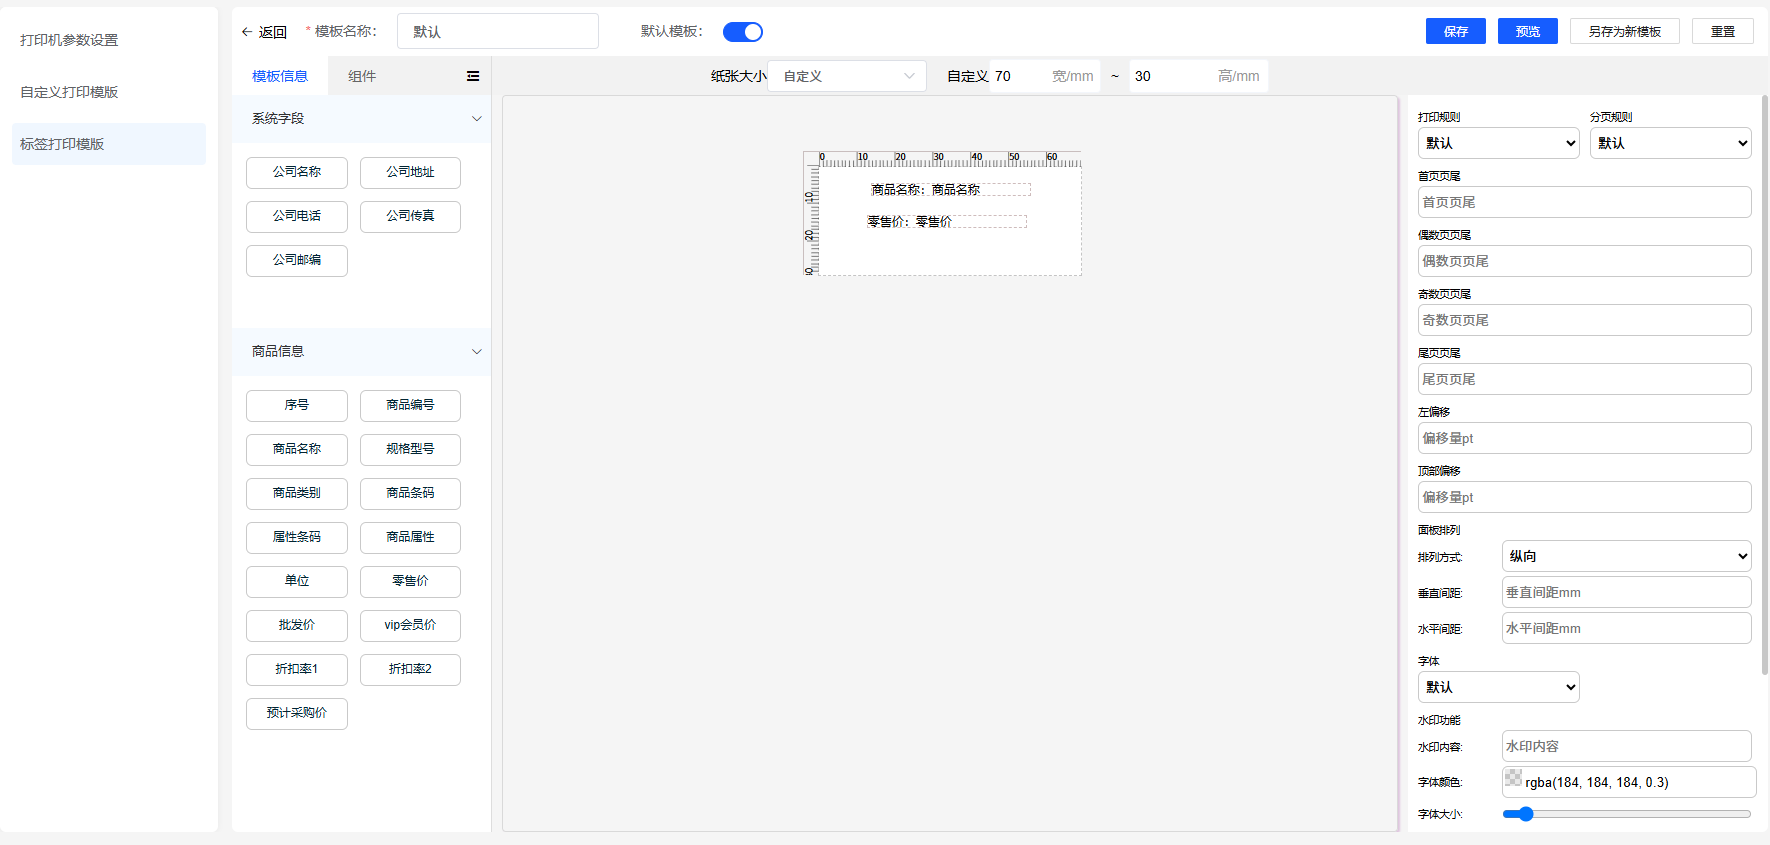The height and width of the screenshot is (845, 1770).
Task: Open the 排列方式 dropdown showing 纵向
Action: click(1627, 556)
